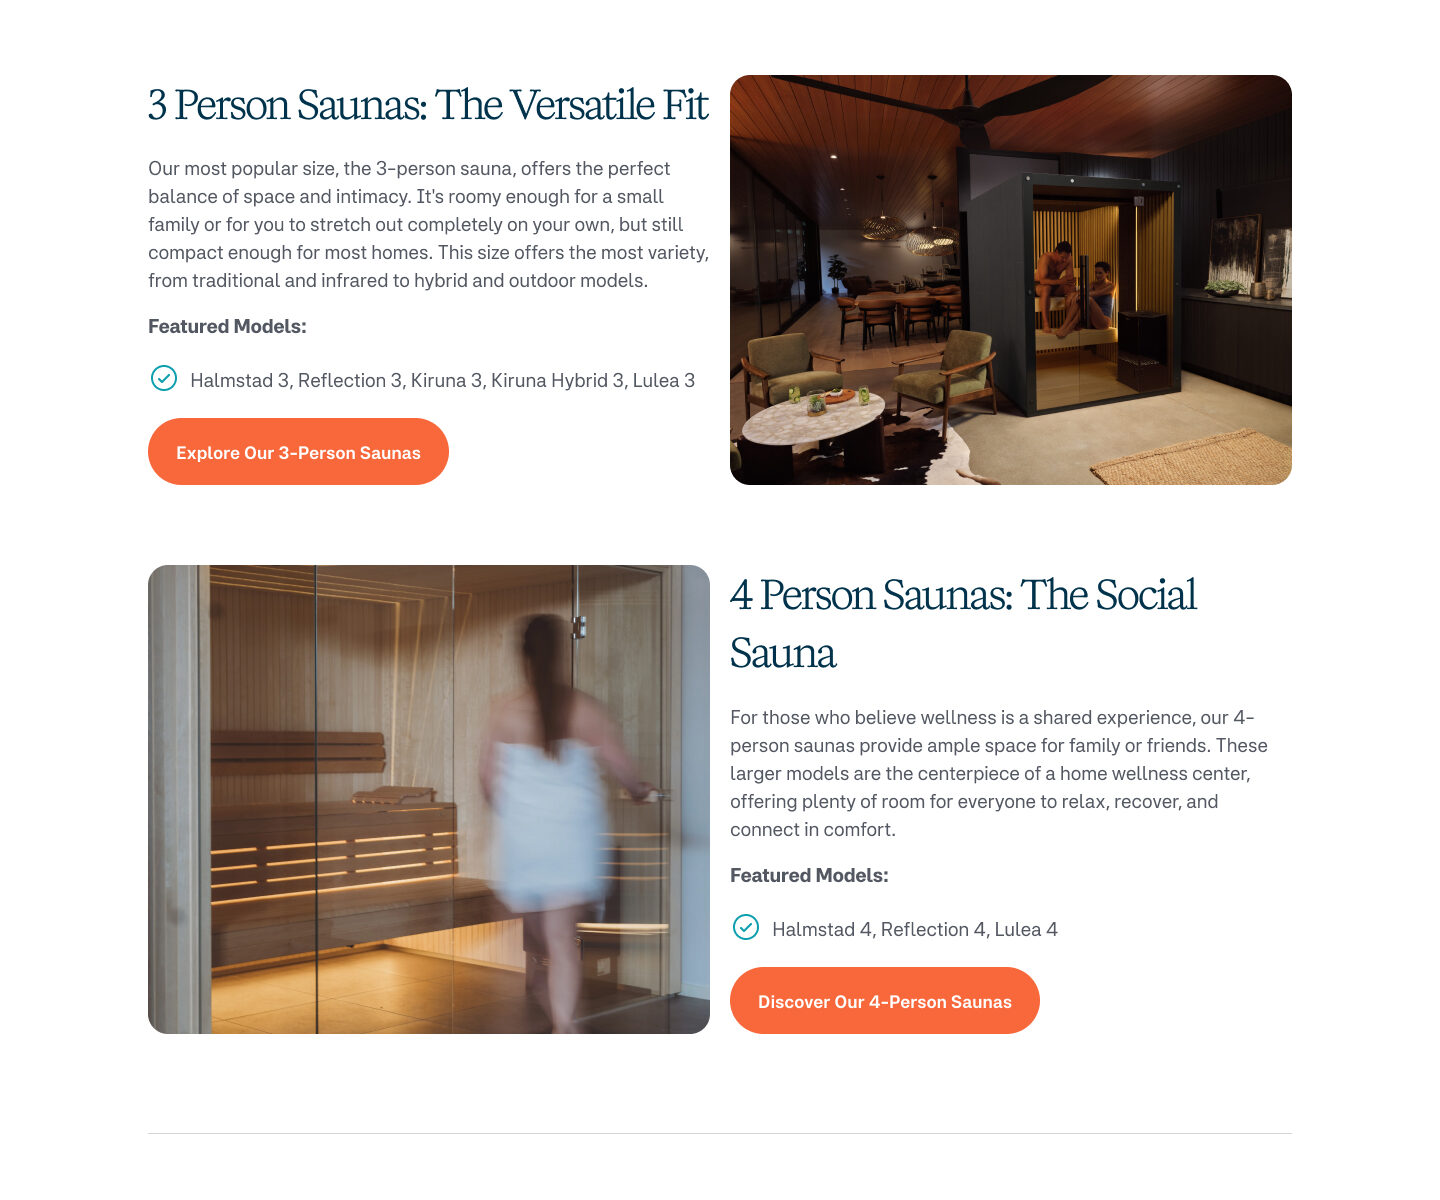Open the 3-person sauna living room photo
1440x1200 pixels.
click(x=1011, y=280)
